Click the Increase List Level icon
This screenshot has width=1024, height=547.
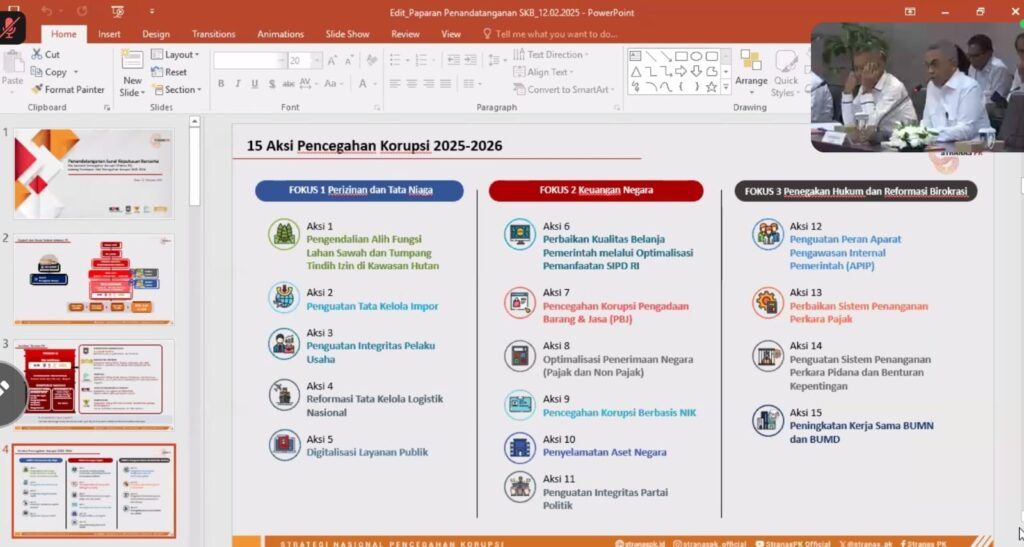(x=470, y=60)
